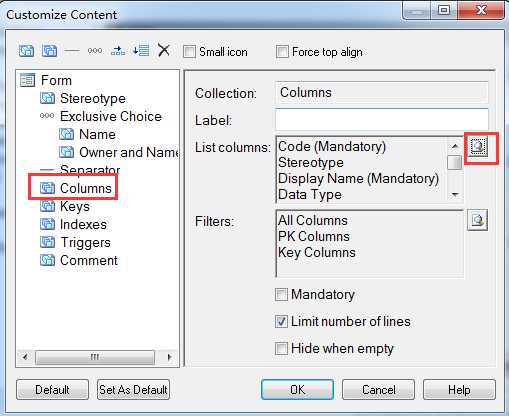Select the Indexes tree item
The height and width of the screenshot is (416, 509).
click(83, 224)
